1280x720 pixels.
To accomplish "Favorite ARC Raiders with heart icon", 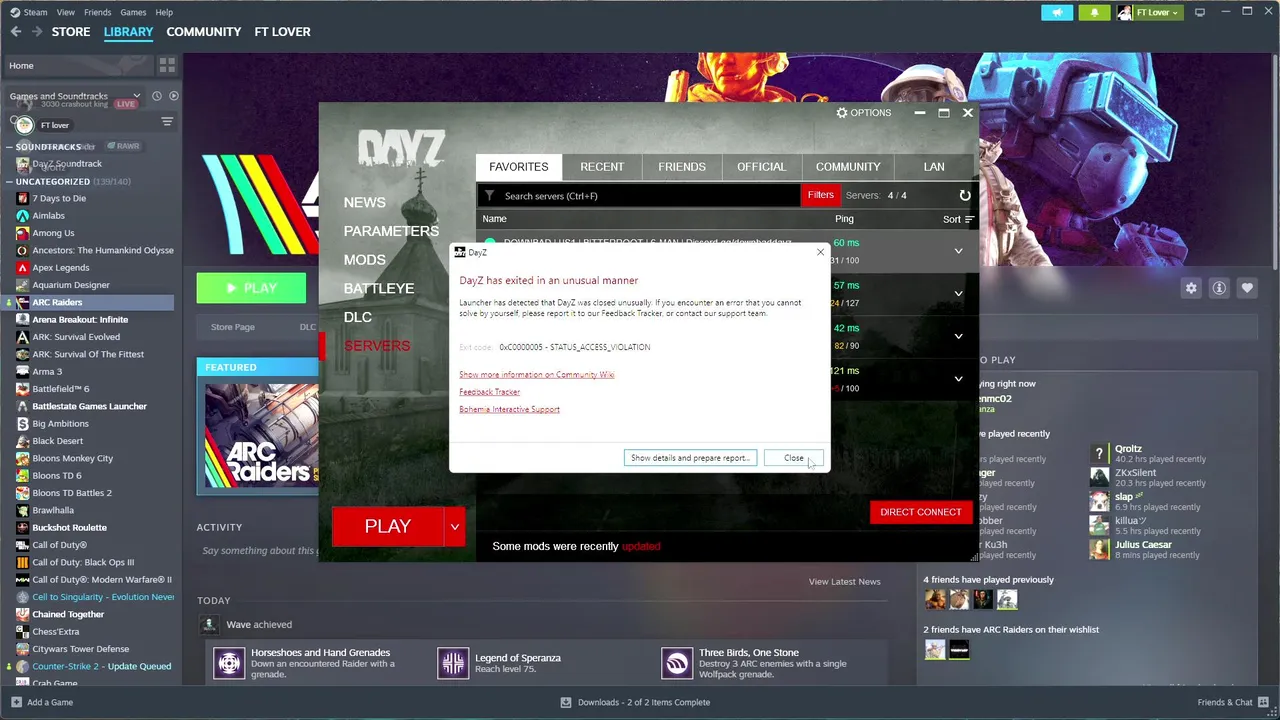I will 1247,288.
